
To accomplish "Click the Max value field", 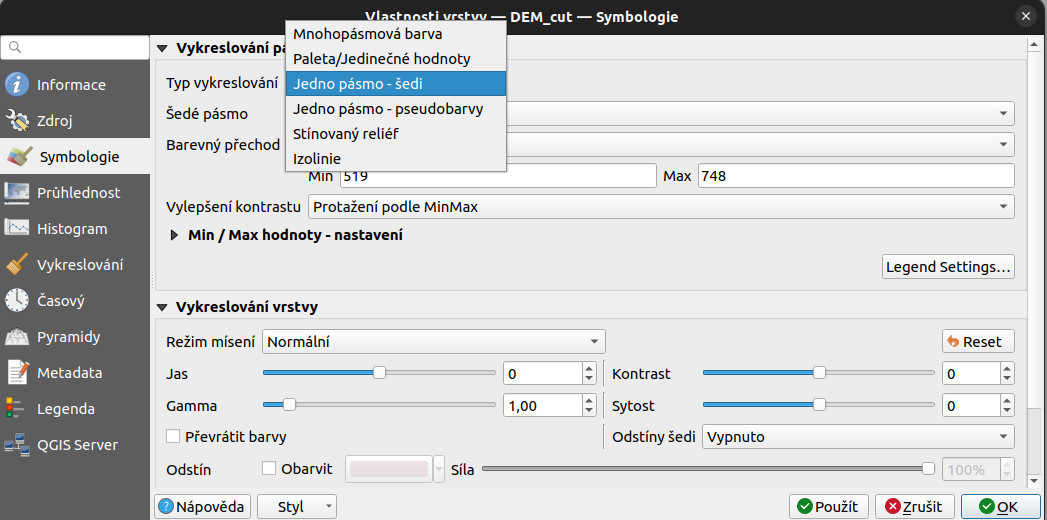I will (x=857, y=176).
